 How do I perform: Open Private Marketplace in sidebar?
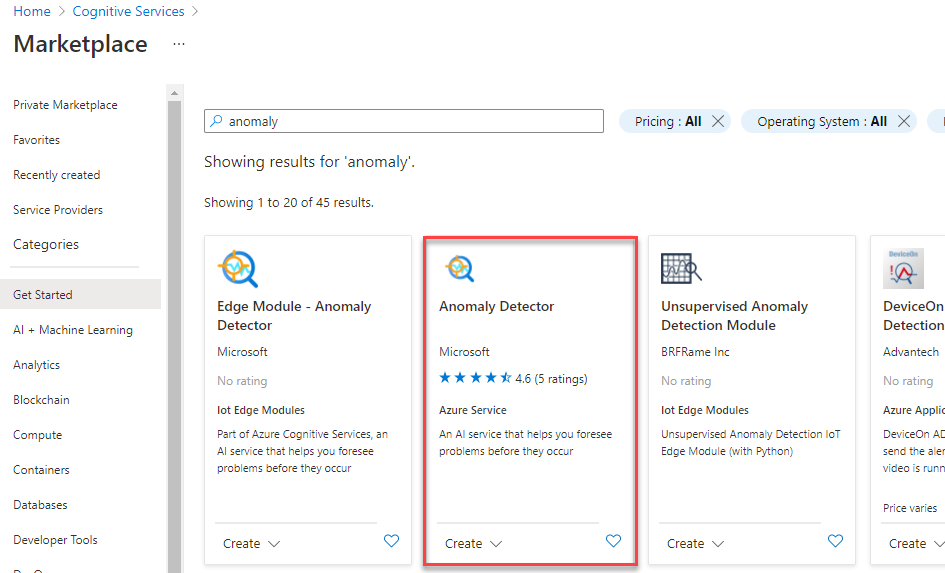pyautogui.click(x=65, y=105)
